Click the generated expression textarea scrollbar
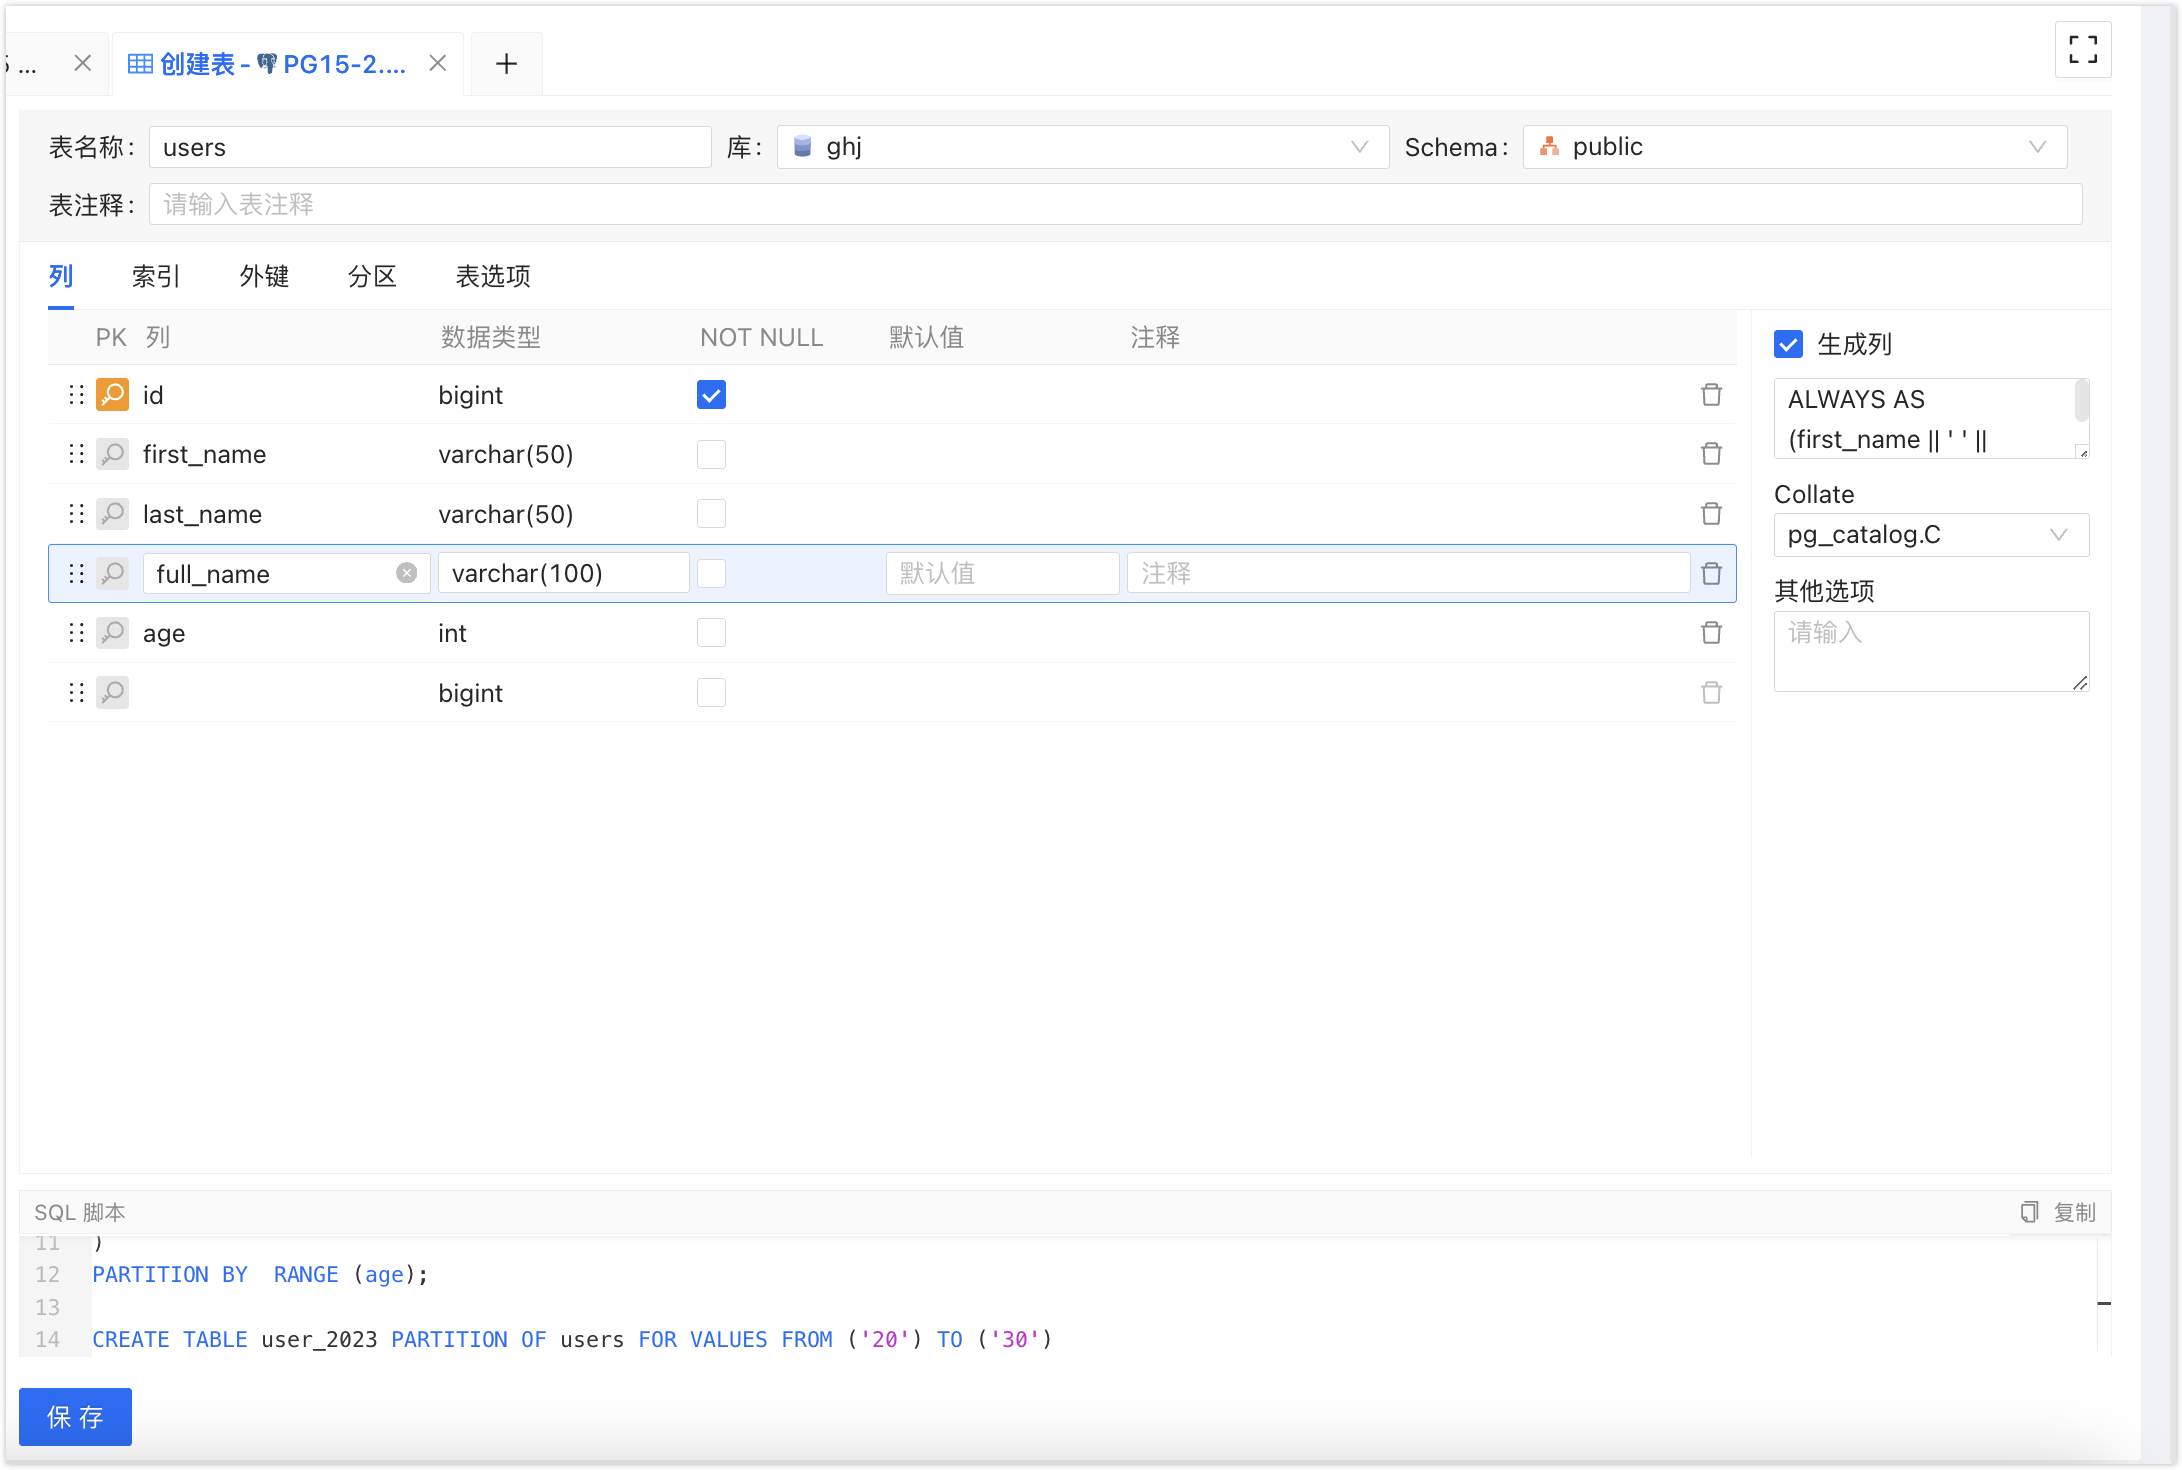The image size is (2182, 1470). [2082, 400]
